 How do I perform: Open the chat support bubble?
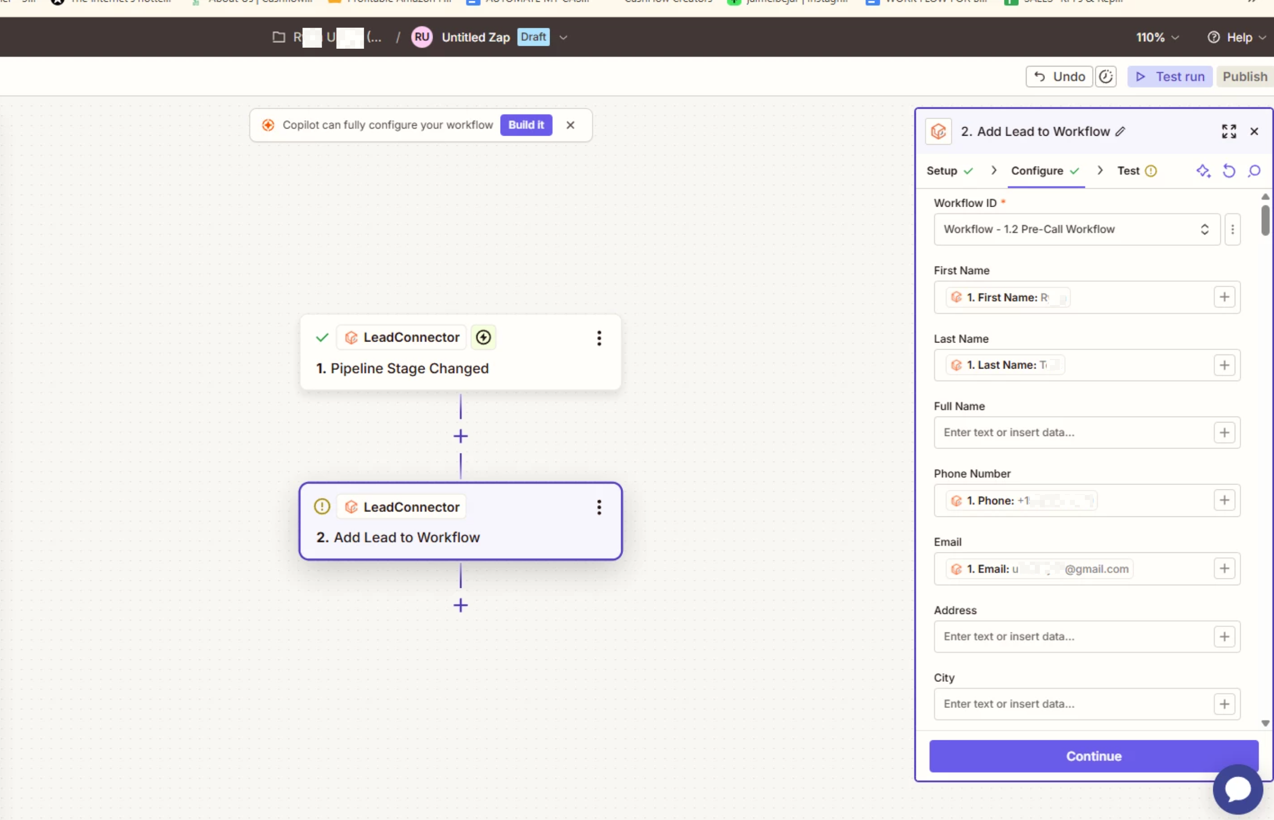1237,789
